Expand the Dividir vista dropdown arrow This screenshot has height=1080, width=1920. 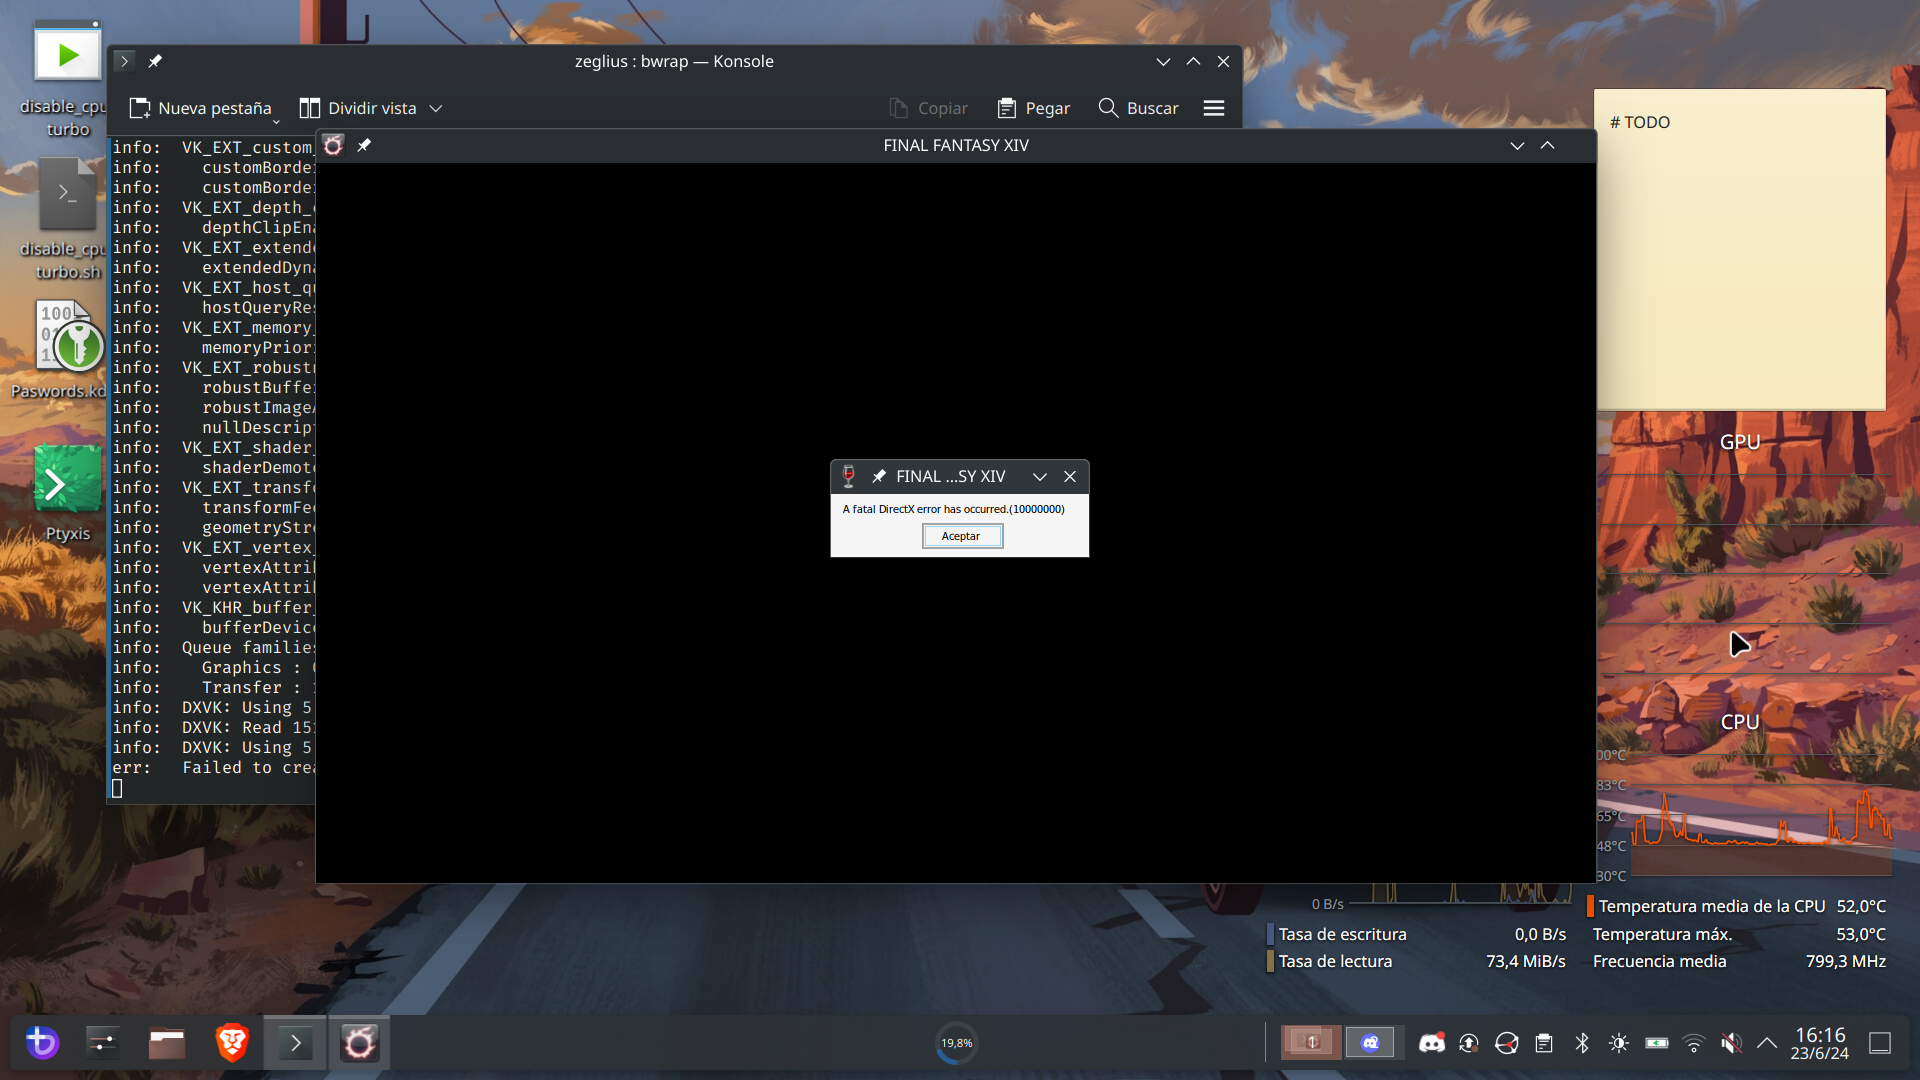tap(436, 108)
